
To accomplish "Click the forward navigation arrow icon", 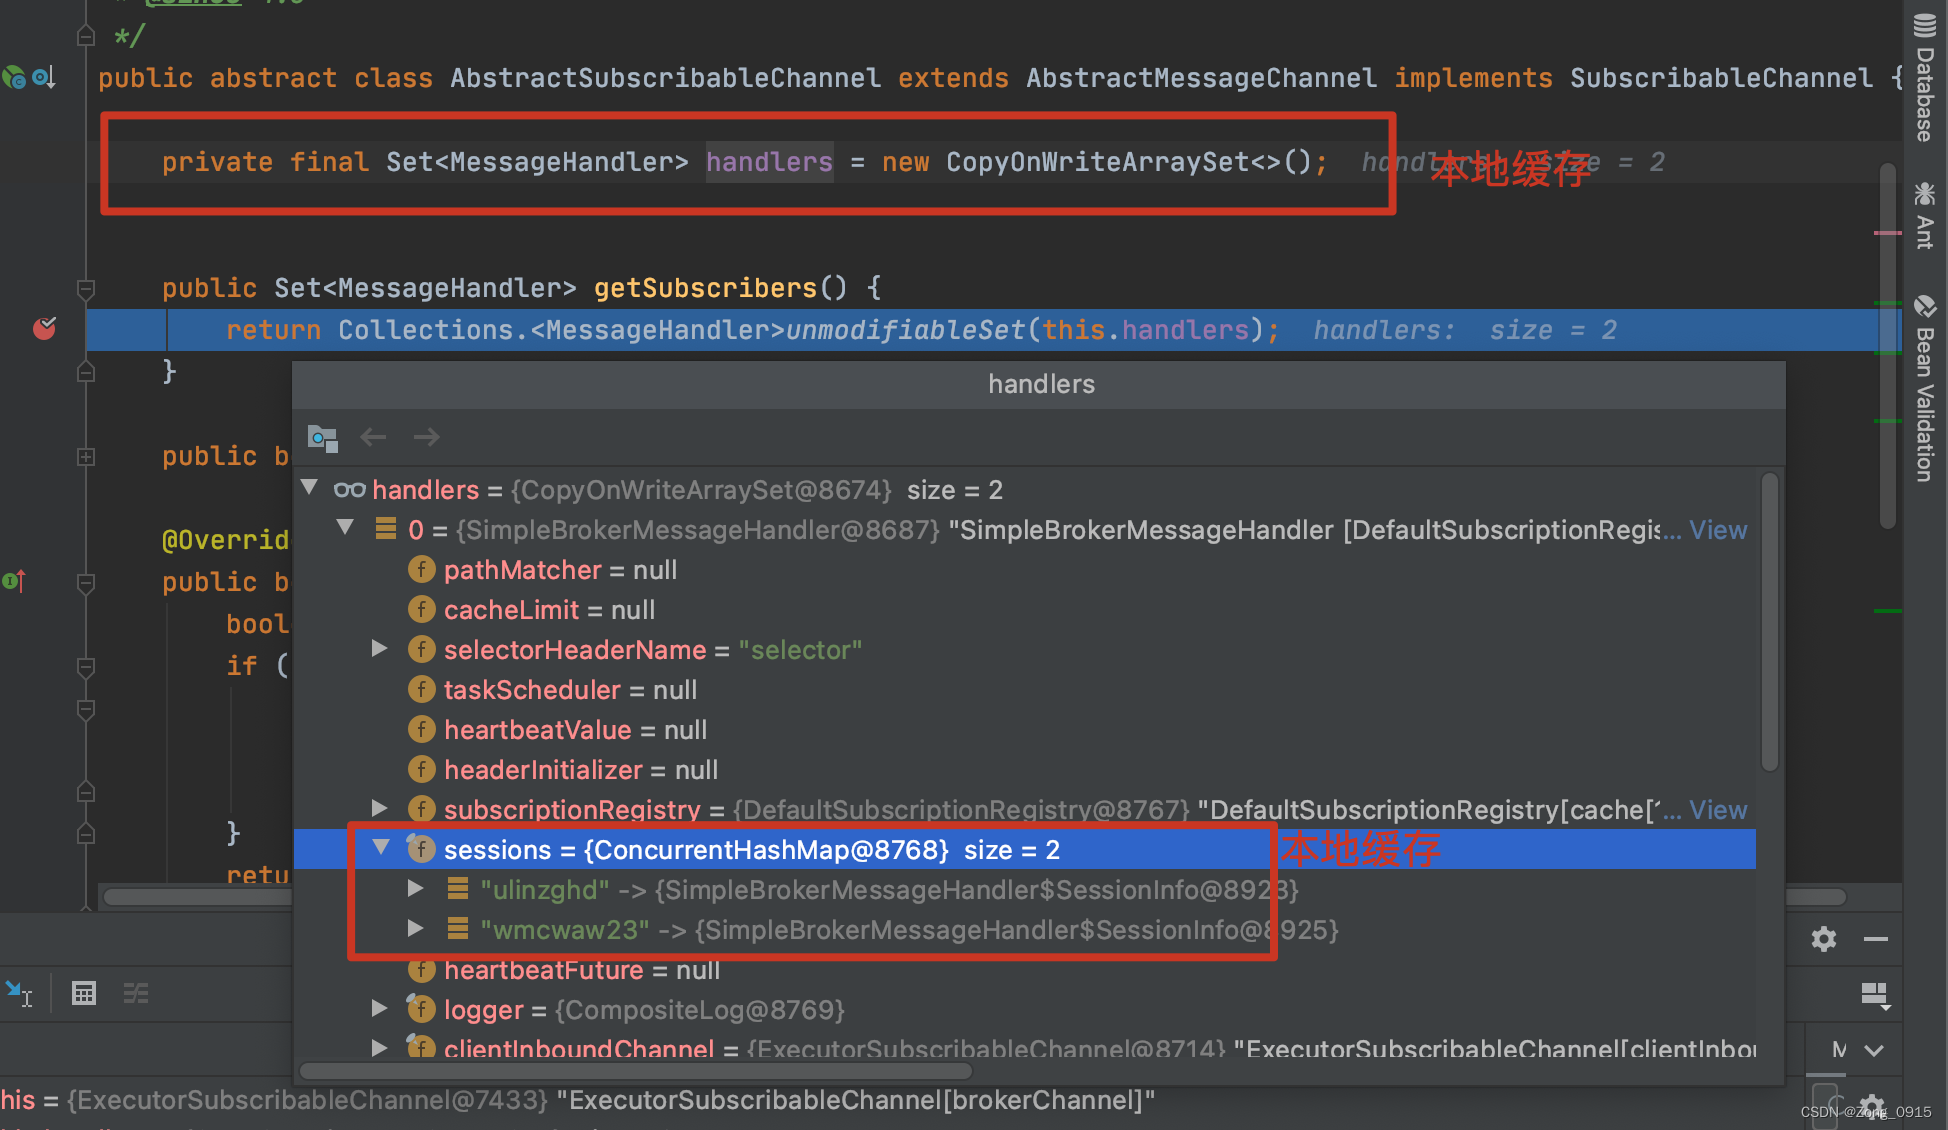I will pos(426,437).
